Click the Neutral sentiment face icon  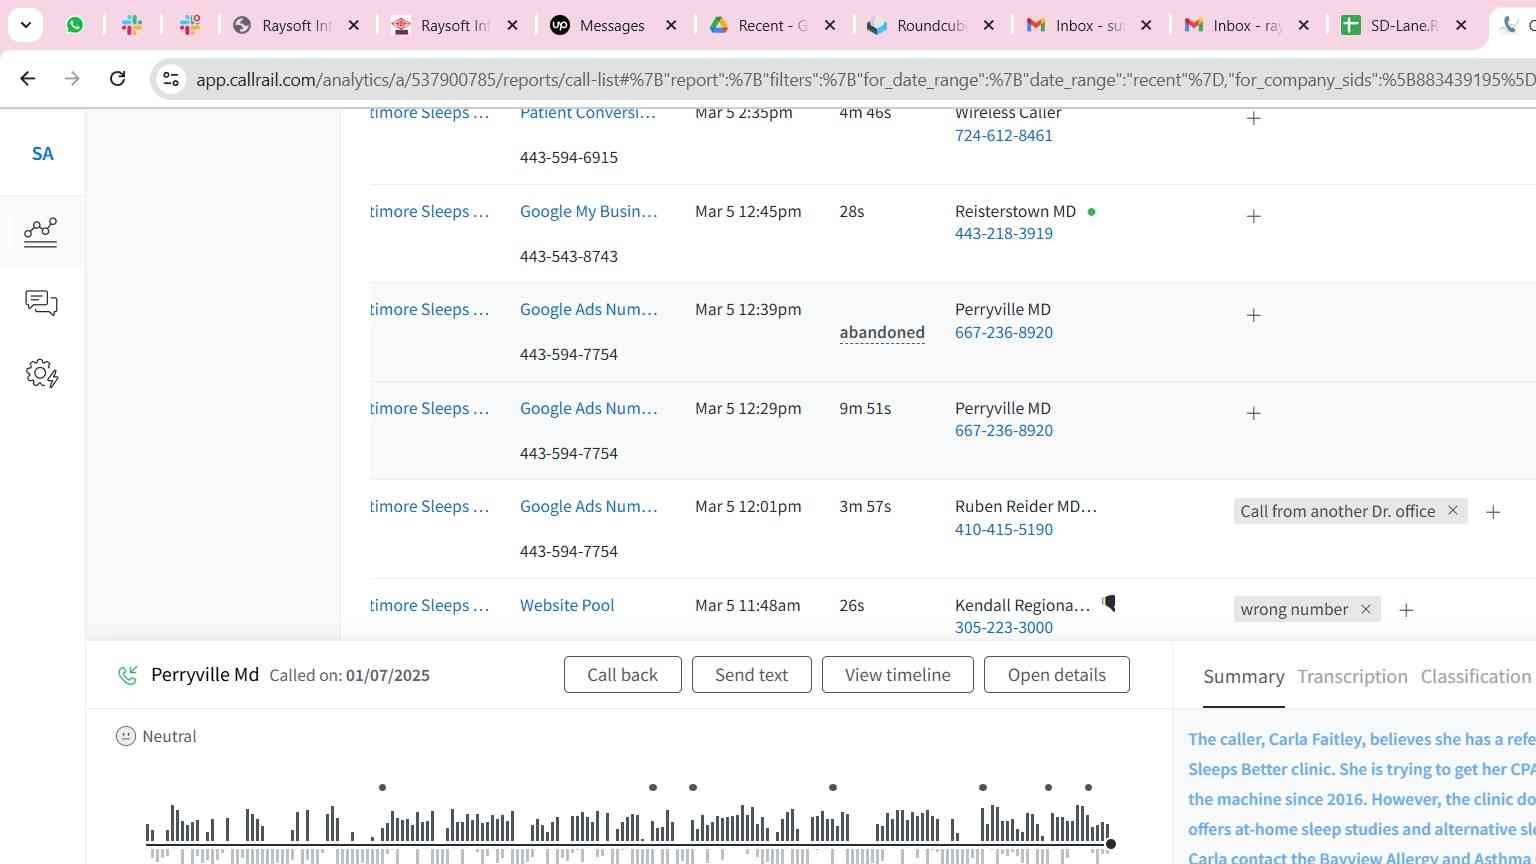click(x=126, y=736)
